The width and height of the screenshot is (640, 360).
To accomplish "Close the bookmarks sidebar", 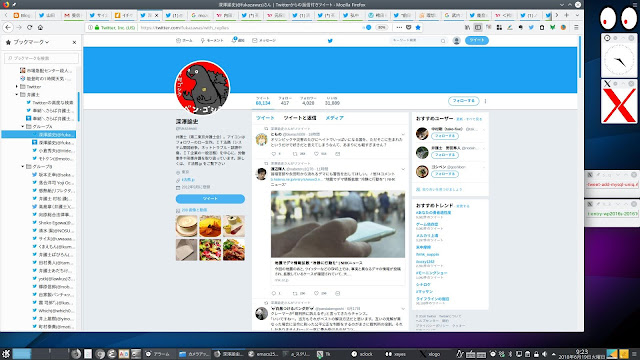I will tap(74, 42).
